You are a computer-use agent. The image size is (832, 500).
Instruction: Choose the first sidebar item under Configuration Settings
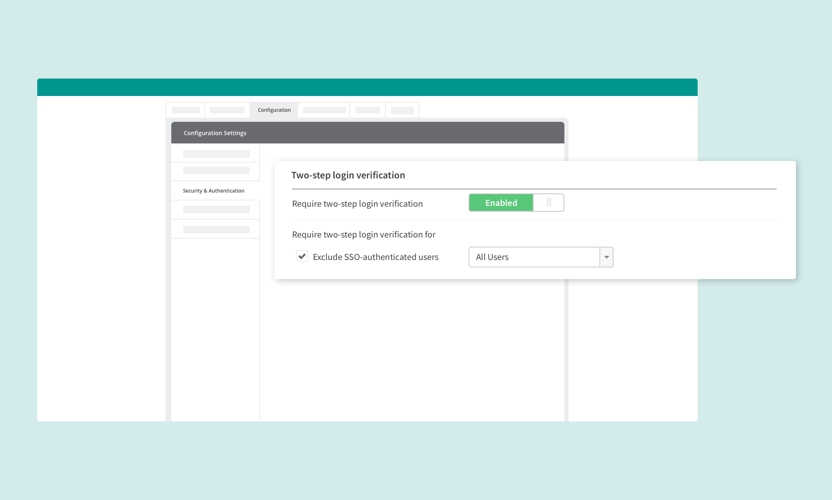coord(216,154)
